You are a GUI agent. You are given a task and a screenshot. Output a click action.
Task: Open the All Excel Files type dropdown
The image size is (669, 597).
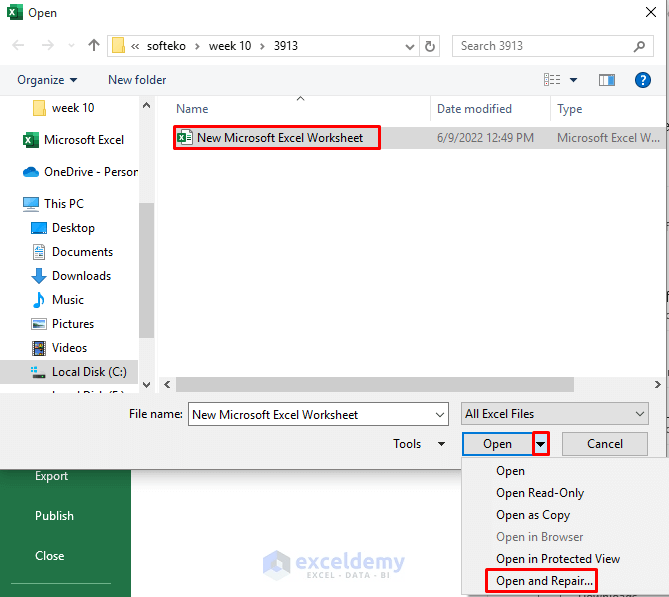pos(555,414)
